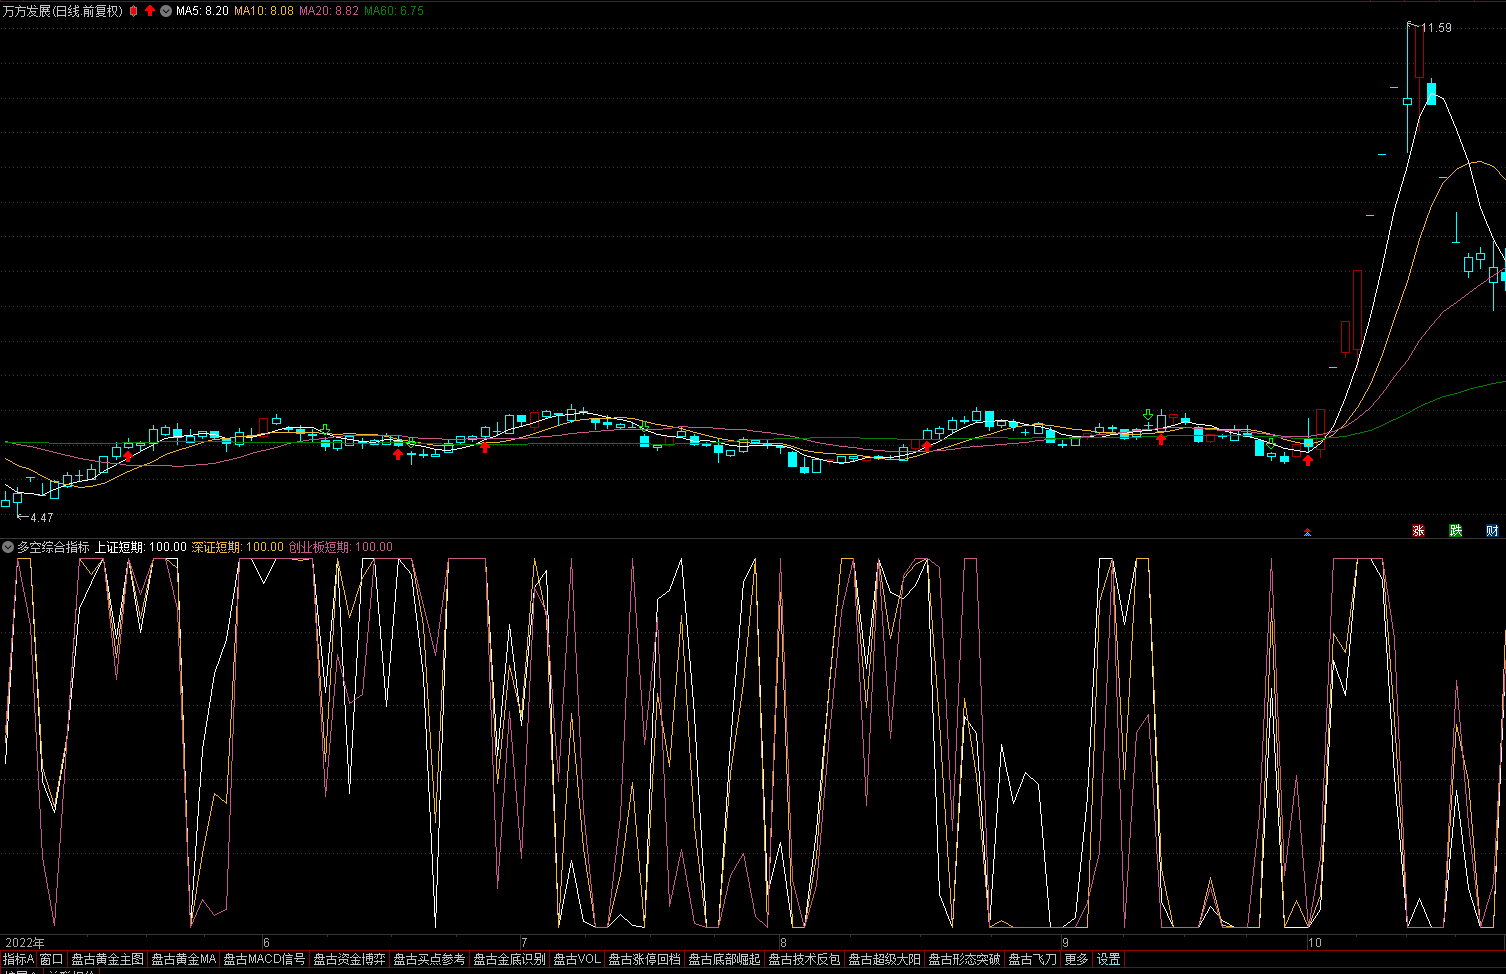Click the 11.59 high price label
Image resolution: width=1506 pixels, height=974 pixels.
[x=1436, y=28]
